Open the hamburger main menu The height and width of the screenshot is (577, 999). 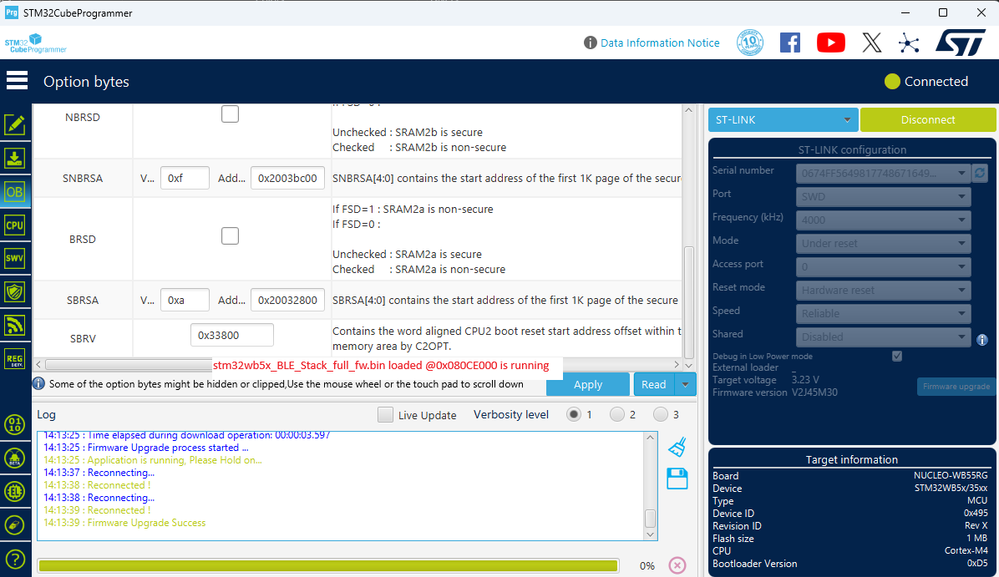click(x=17, y=81)
